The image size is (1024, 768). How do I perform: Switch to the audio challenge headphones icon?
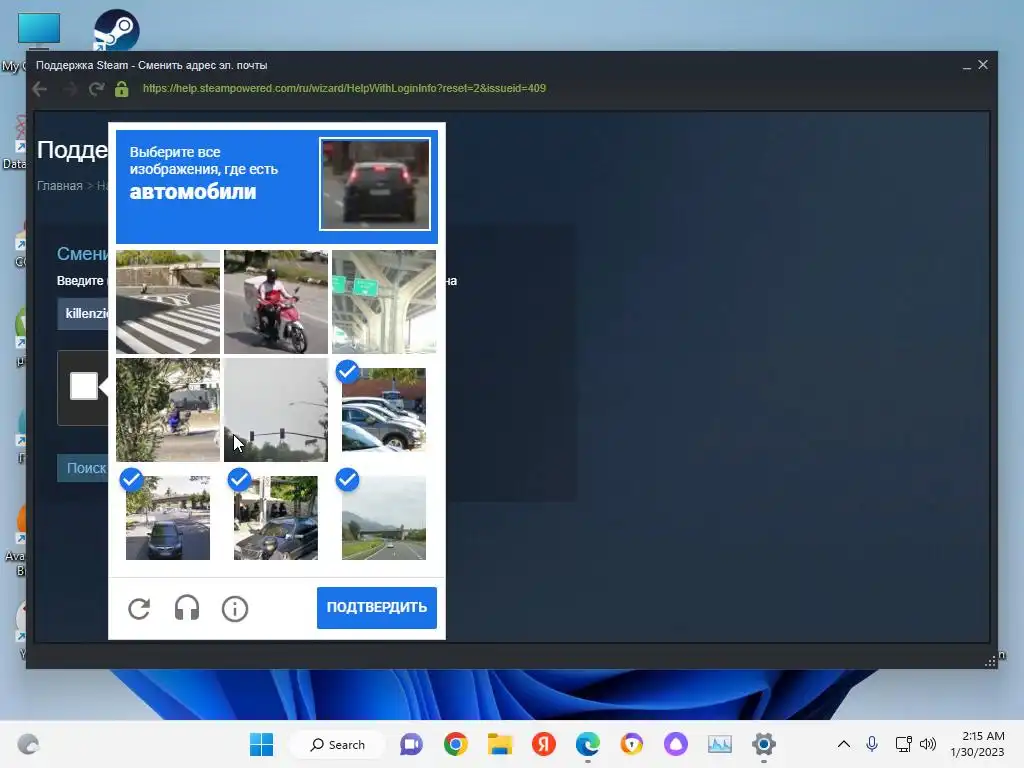[x=187, y=609]
